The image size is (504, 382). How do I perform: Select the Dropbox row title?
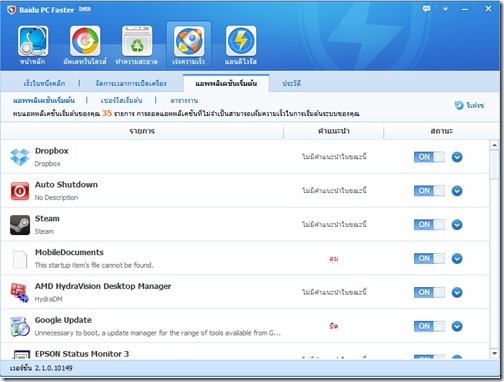click(x=52, y=151)
